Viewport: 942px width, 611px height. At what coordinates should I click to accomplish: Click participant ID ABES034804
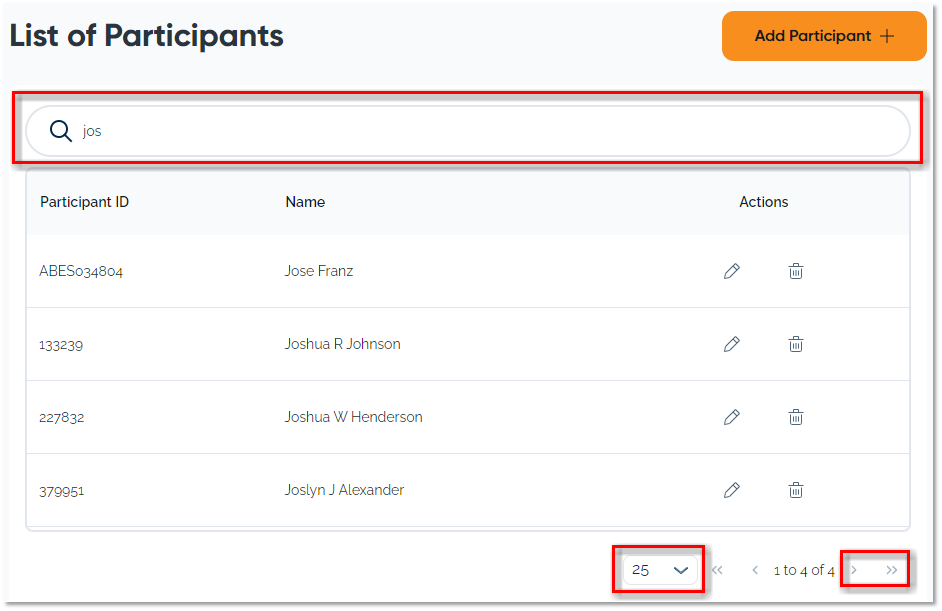tap(81, 271)
